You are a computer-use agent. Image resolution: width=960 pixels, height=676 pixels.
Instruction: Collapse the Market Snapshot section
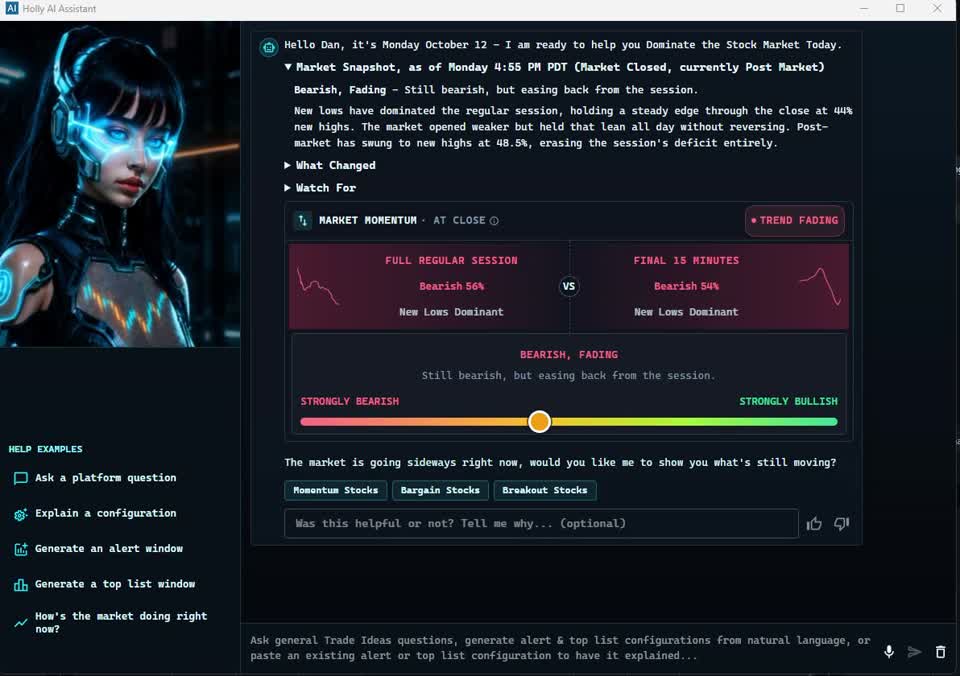(288, 67)
